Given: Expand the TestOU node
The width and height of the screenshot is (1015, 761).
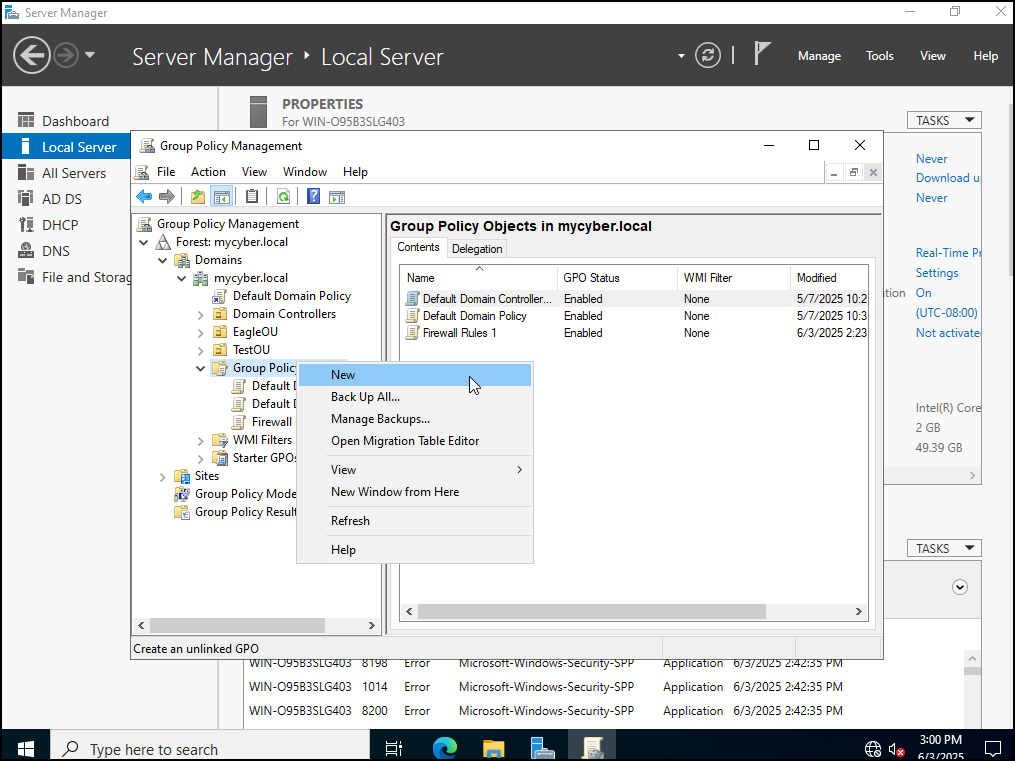Looking at the screenshot, I should pyautogui.click(x=201, y=350).
